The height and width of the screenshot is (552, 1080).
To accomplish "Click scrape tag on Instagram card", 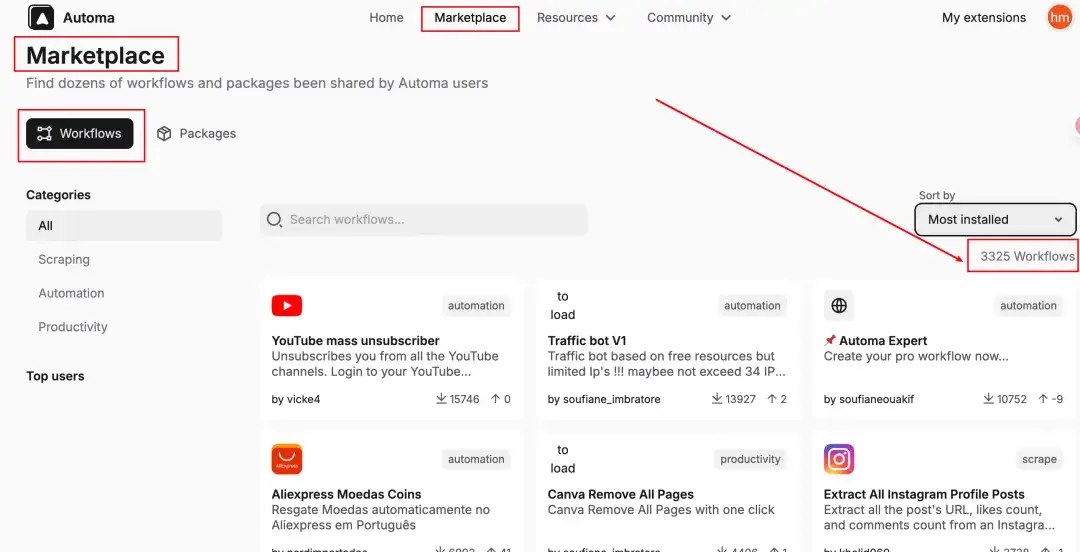I will point(1039,459).
